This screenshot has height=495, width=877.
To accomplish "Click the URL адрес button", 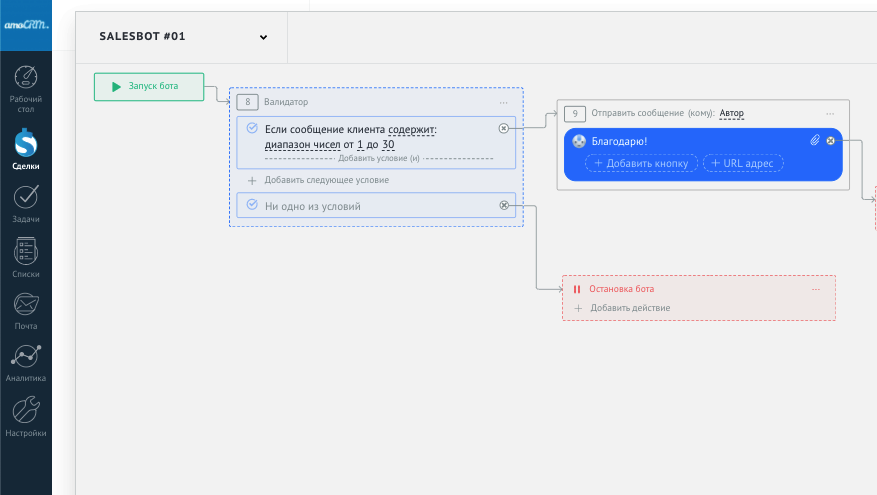I will coord(742,163).
